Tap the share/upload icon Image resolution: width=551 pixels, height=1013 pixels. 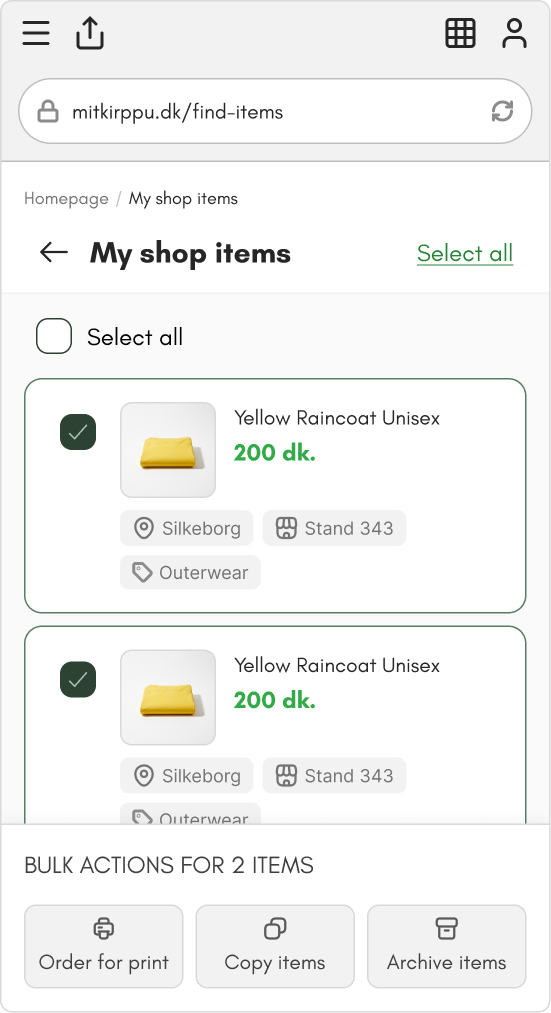[90, 33]
